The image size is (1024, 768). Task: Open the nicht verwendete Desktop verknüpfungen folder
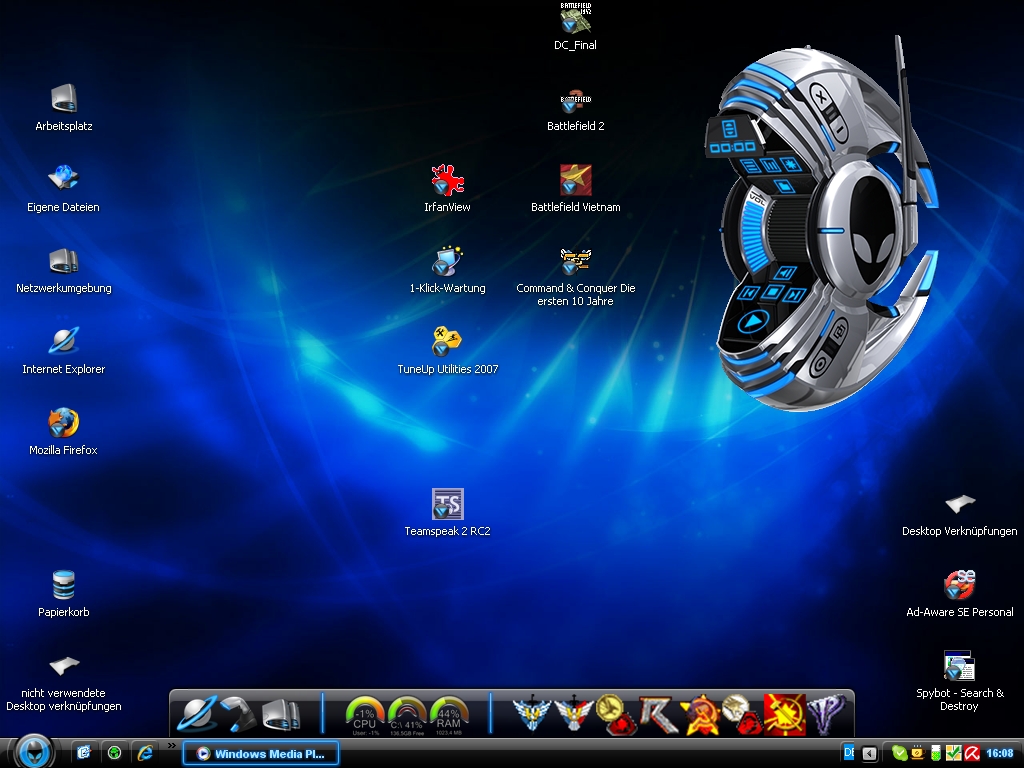[63, 684]
